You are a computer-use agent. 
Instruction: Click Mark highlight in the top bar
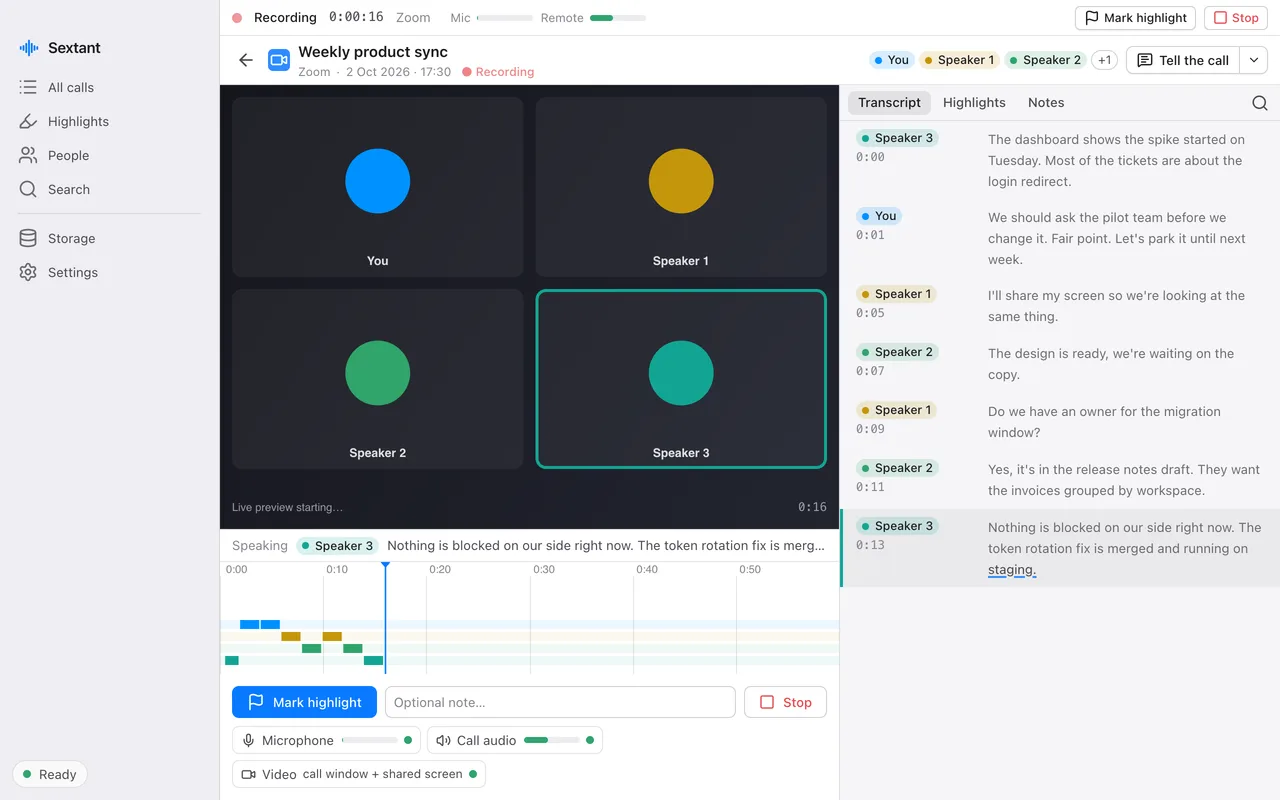coord(1135,18)
